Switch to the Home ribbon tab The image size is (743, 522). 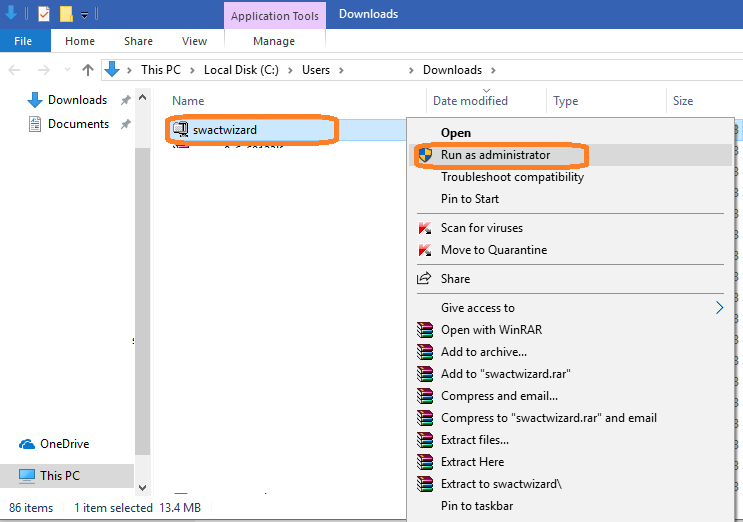80,41
